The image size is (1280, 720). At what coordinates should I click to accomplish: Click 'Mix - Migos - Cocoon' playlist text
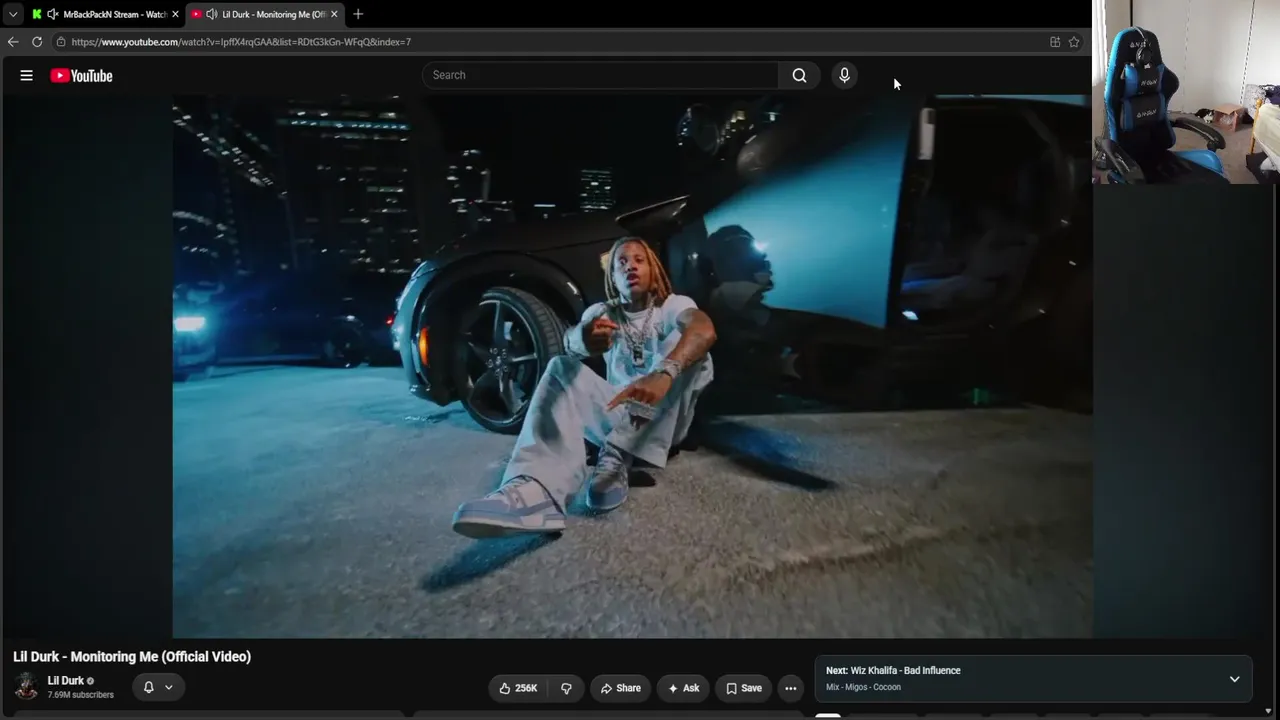tap(863, 687)
